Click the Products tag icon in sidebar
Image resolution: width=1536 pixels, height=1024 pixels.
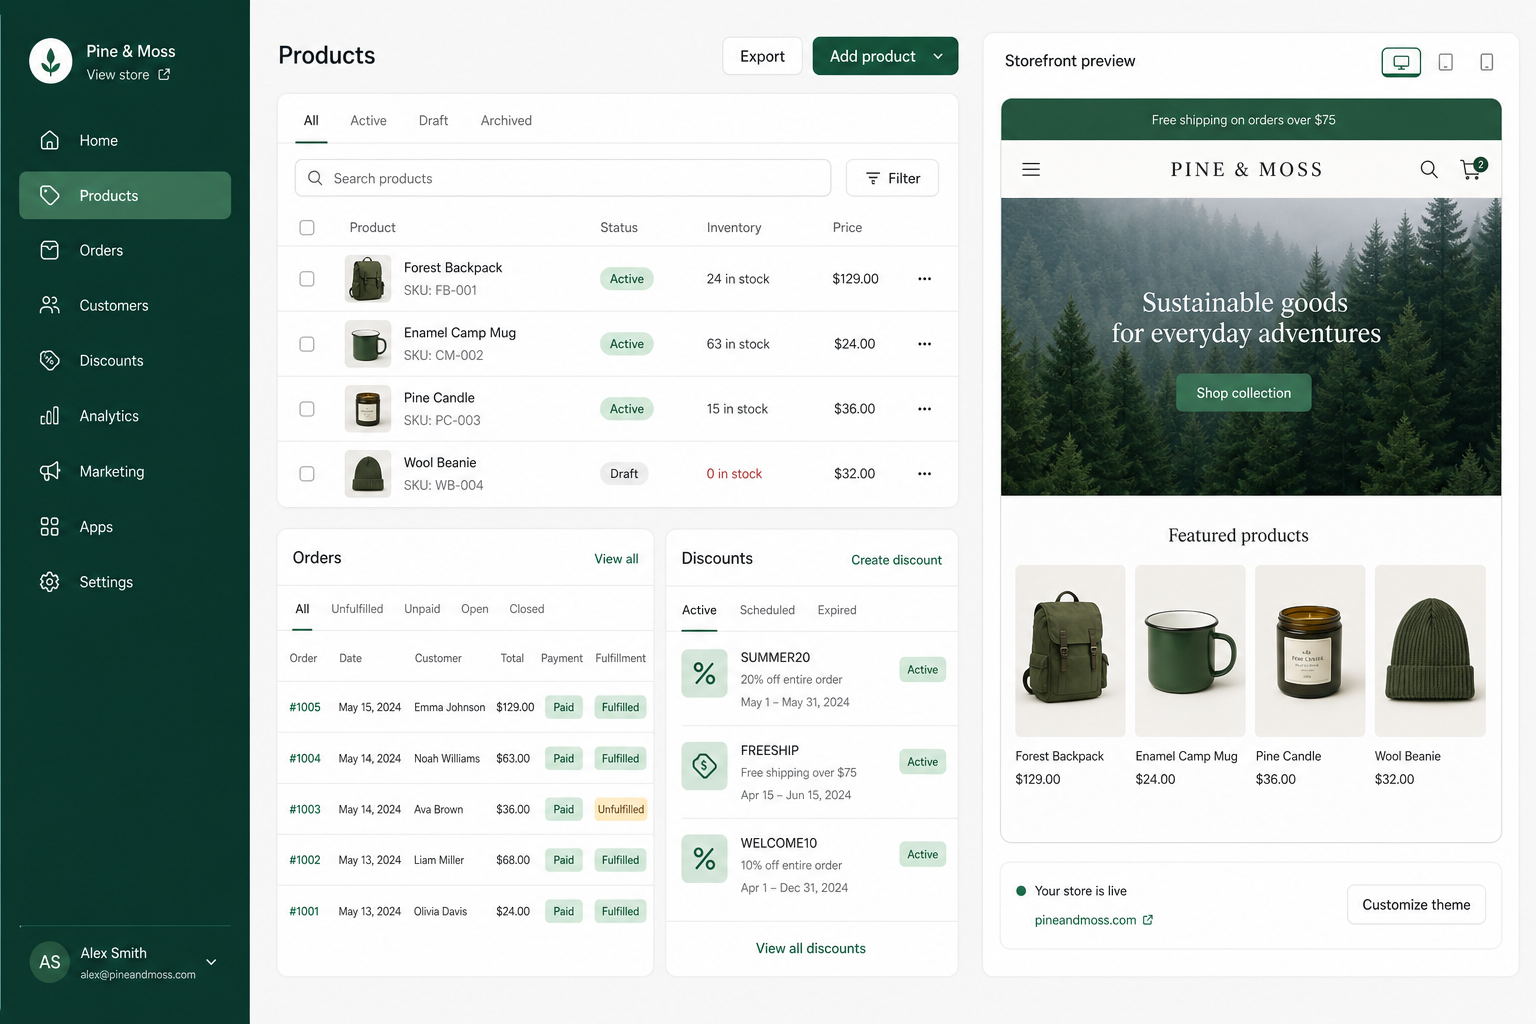tap(50, 195)
